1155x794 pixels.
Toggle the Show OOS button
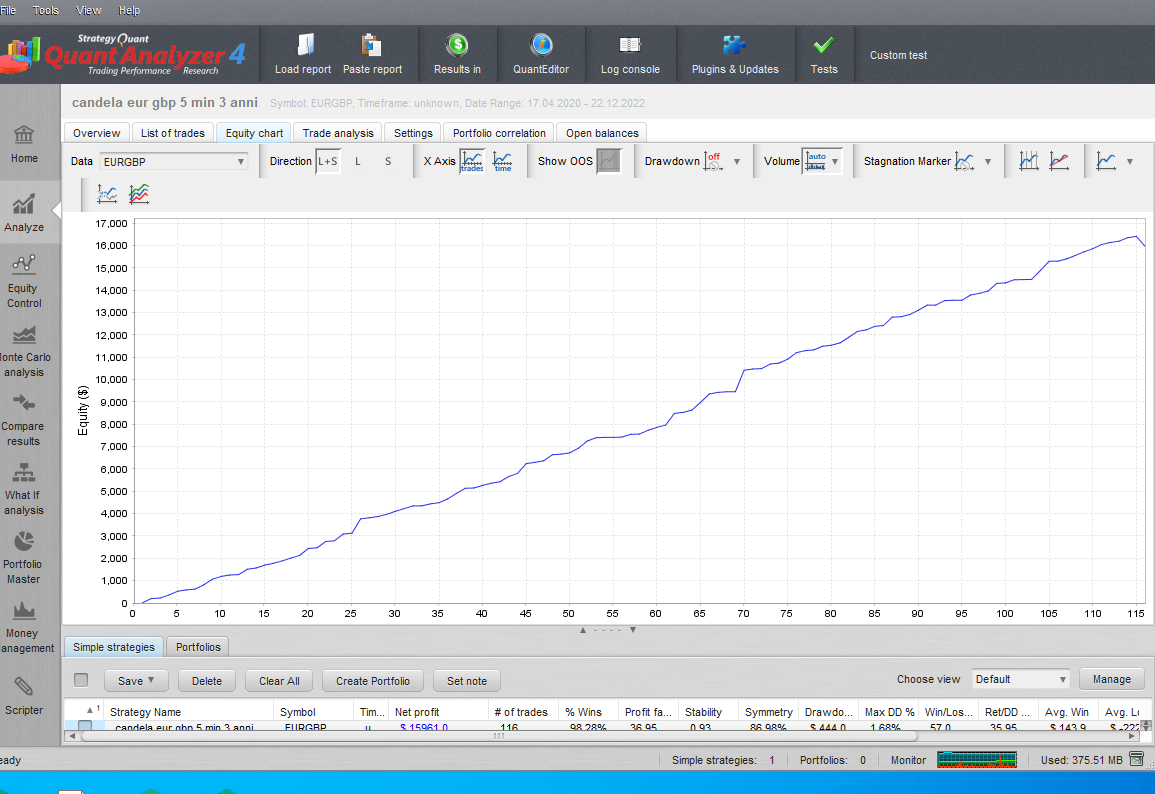click(x=608, y=161)
